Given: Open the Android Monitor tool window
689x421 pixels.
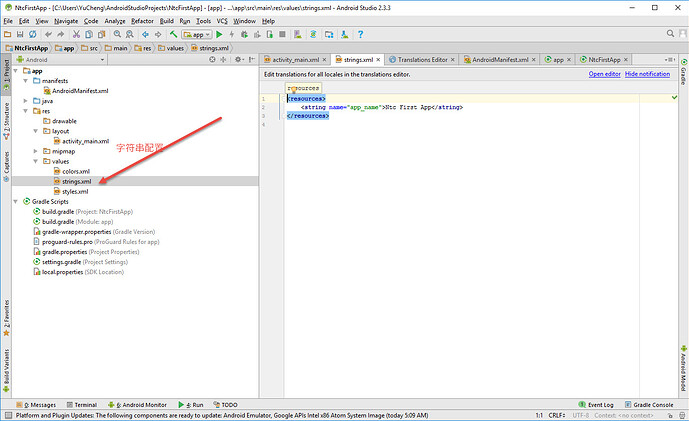Looking at the screenshot, I should (138, 405).
